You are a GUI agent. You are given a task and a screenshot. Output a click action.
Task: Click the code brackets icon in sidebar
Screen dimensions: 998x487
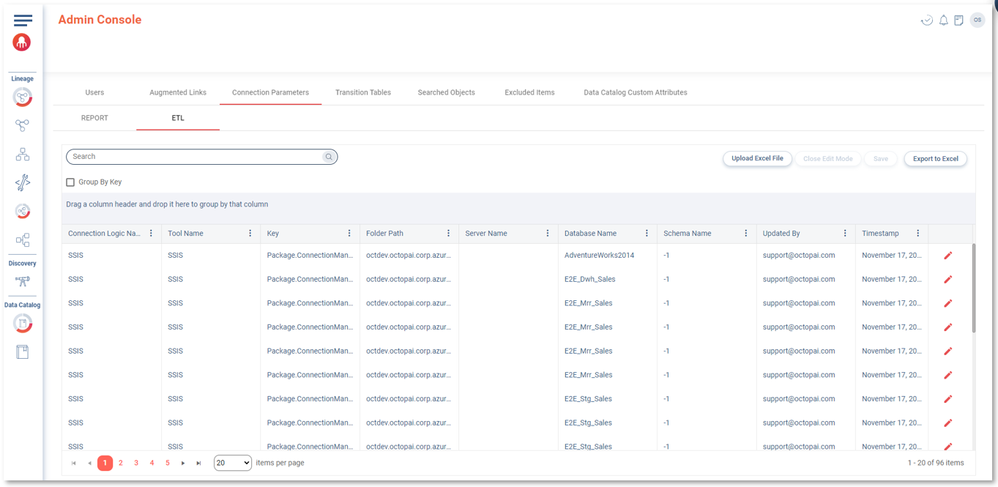click(x=22, y=182)
